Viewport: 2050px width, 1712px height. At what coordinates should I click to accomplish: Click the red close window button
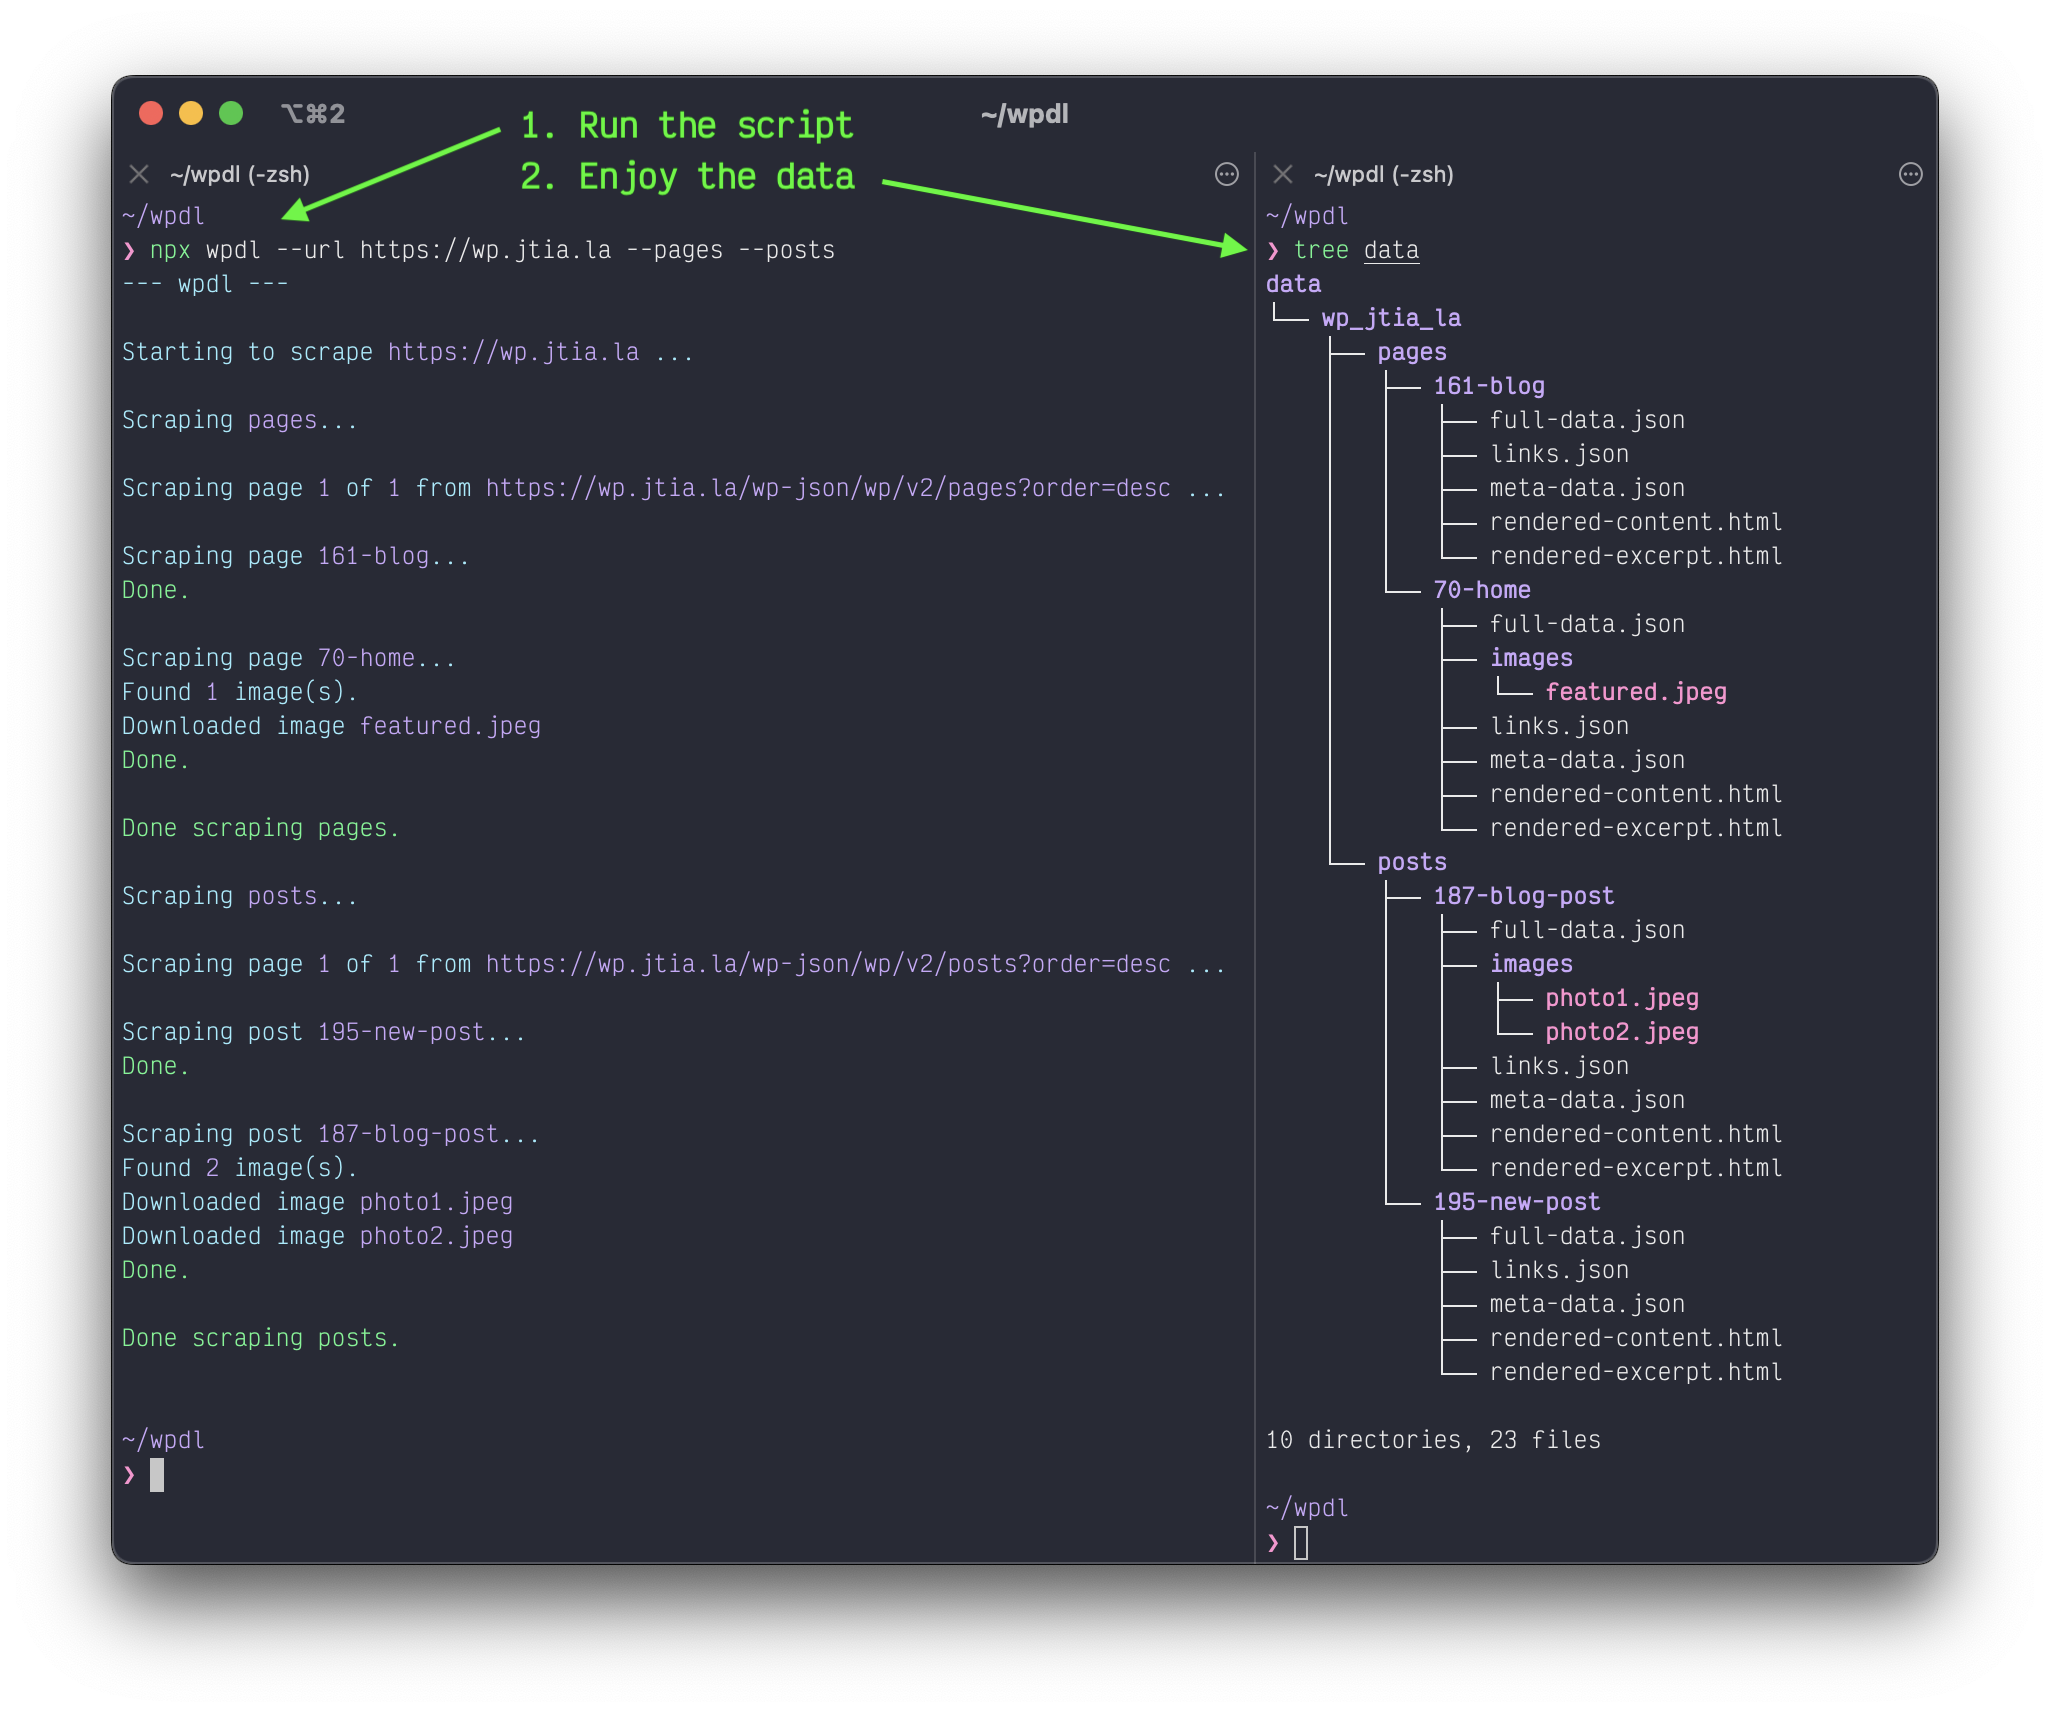tap(151, 114)
